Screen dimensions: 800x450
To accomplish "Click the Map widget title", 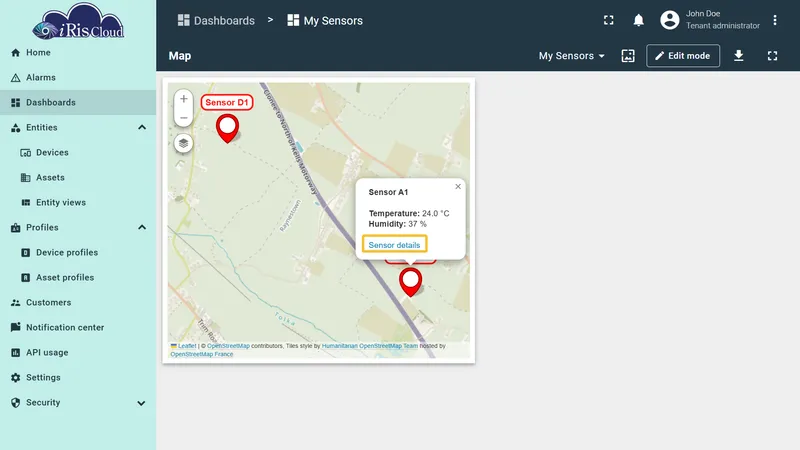I will click(x=180, y=56).
